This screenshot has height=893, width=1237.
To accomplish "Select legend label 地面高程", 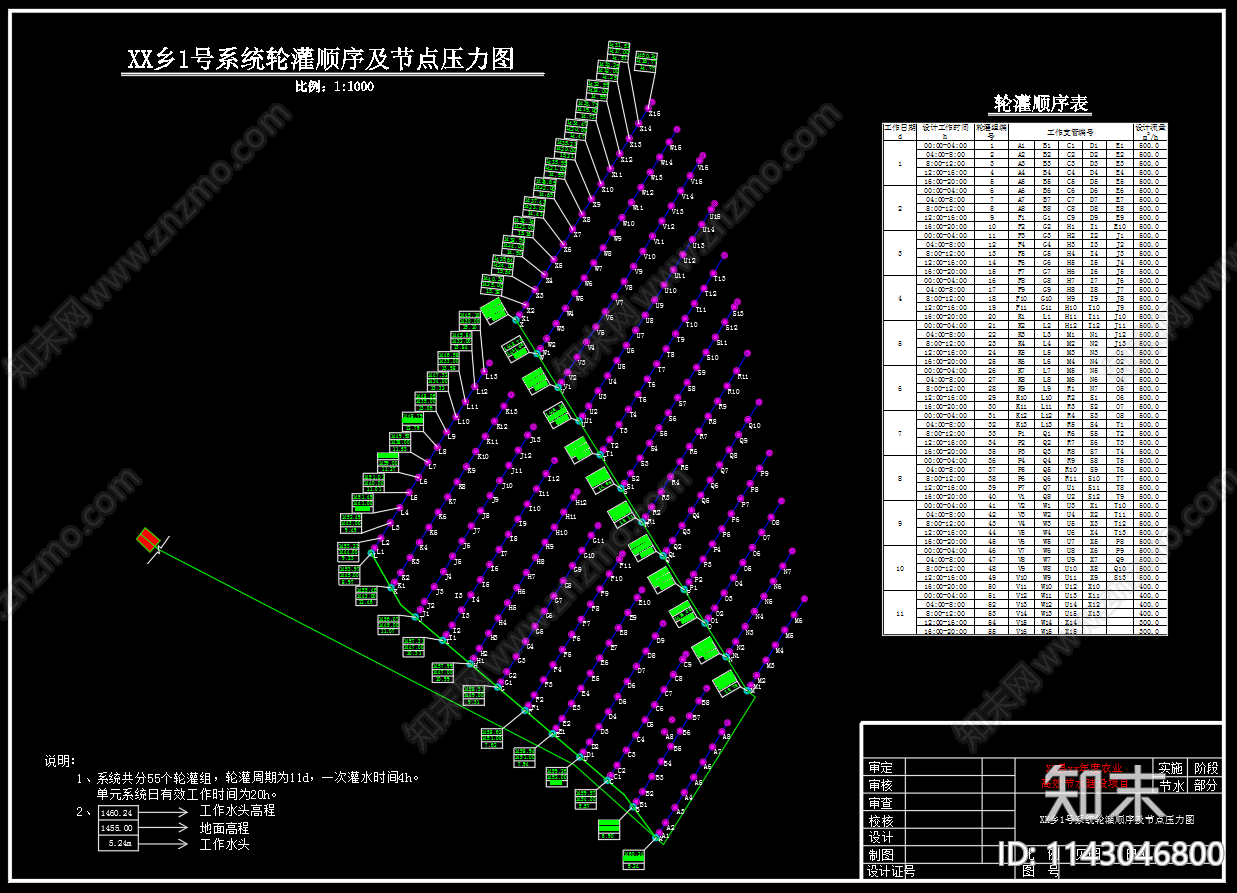I will point(224,828).
